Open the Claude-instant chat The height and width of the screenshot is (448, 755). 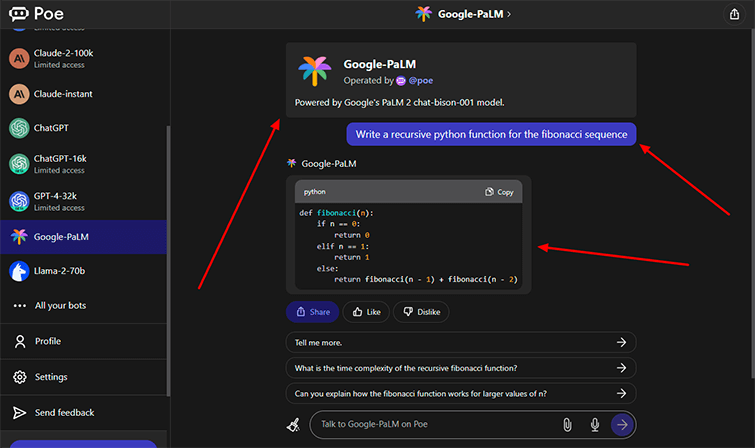click(83, 94)
